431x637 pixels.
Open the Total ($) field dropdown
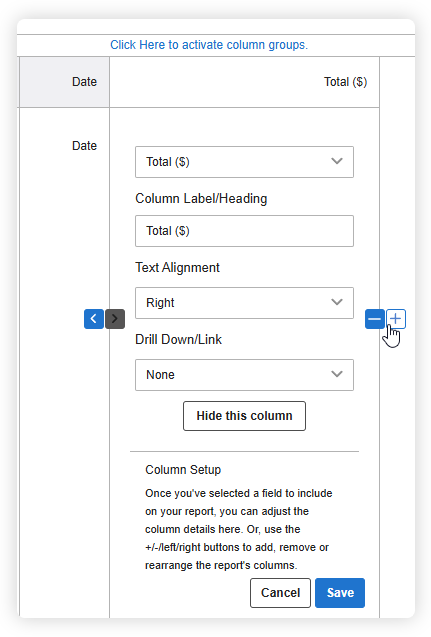(244, 162)
